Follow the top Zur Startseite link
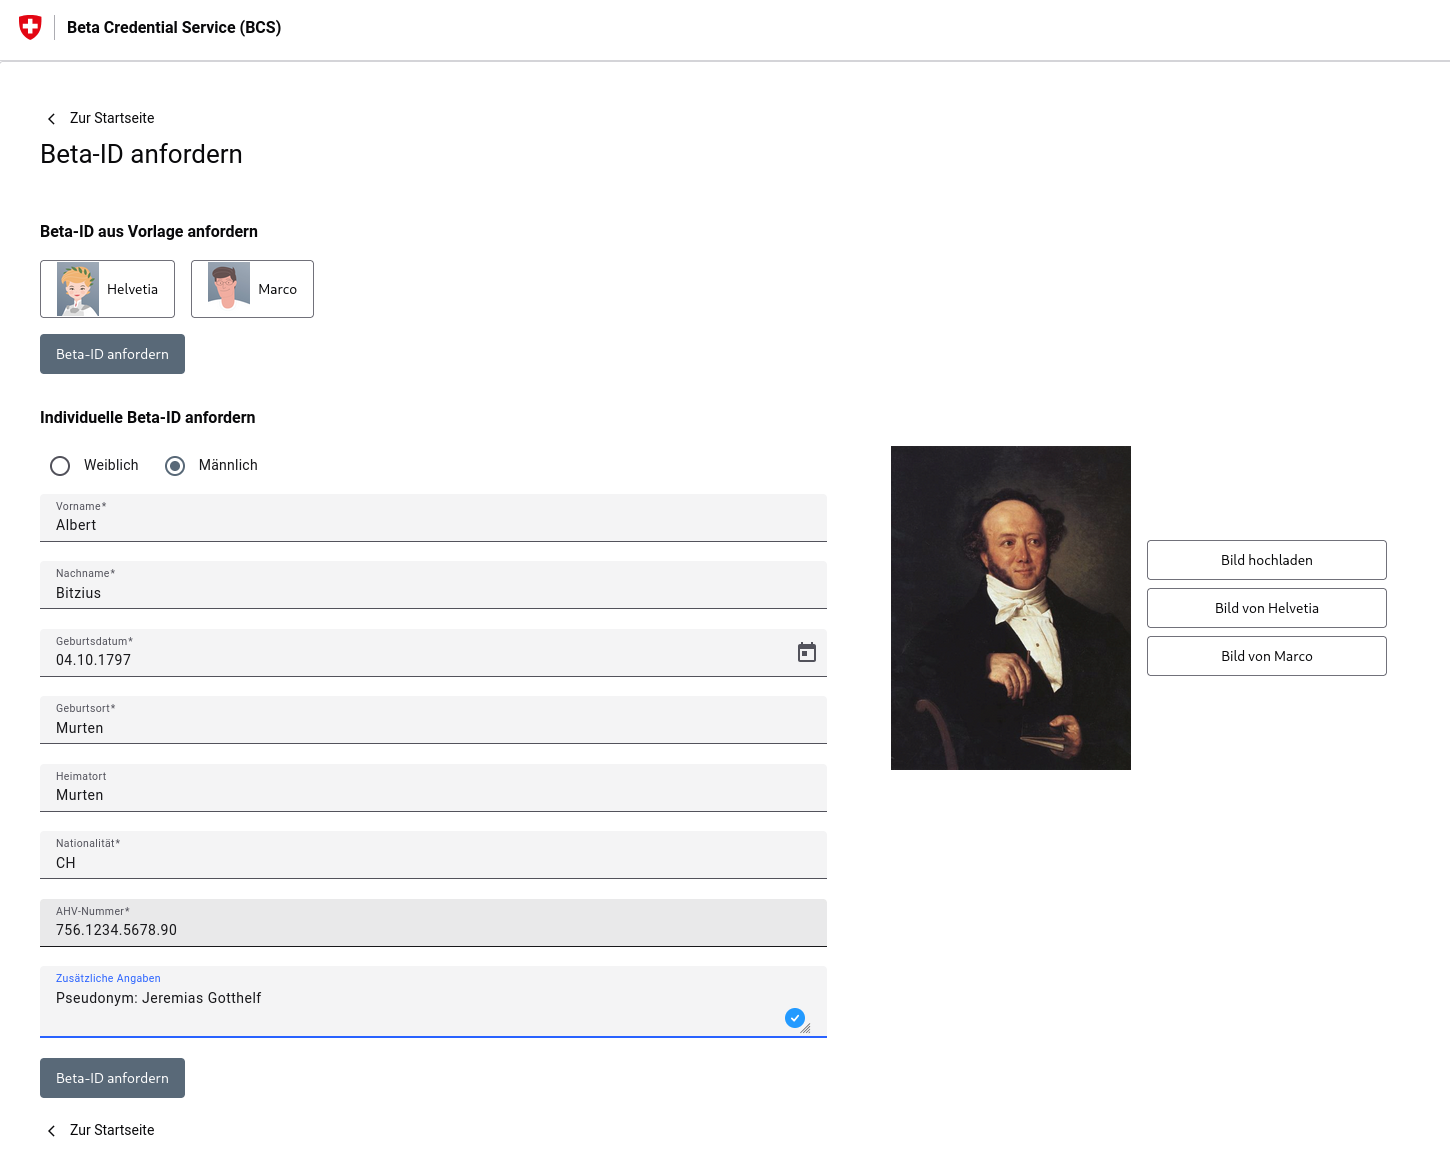The height and width of the screenshot is (1158, 1450). 112,118
